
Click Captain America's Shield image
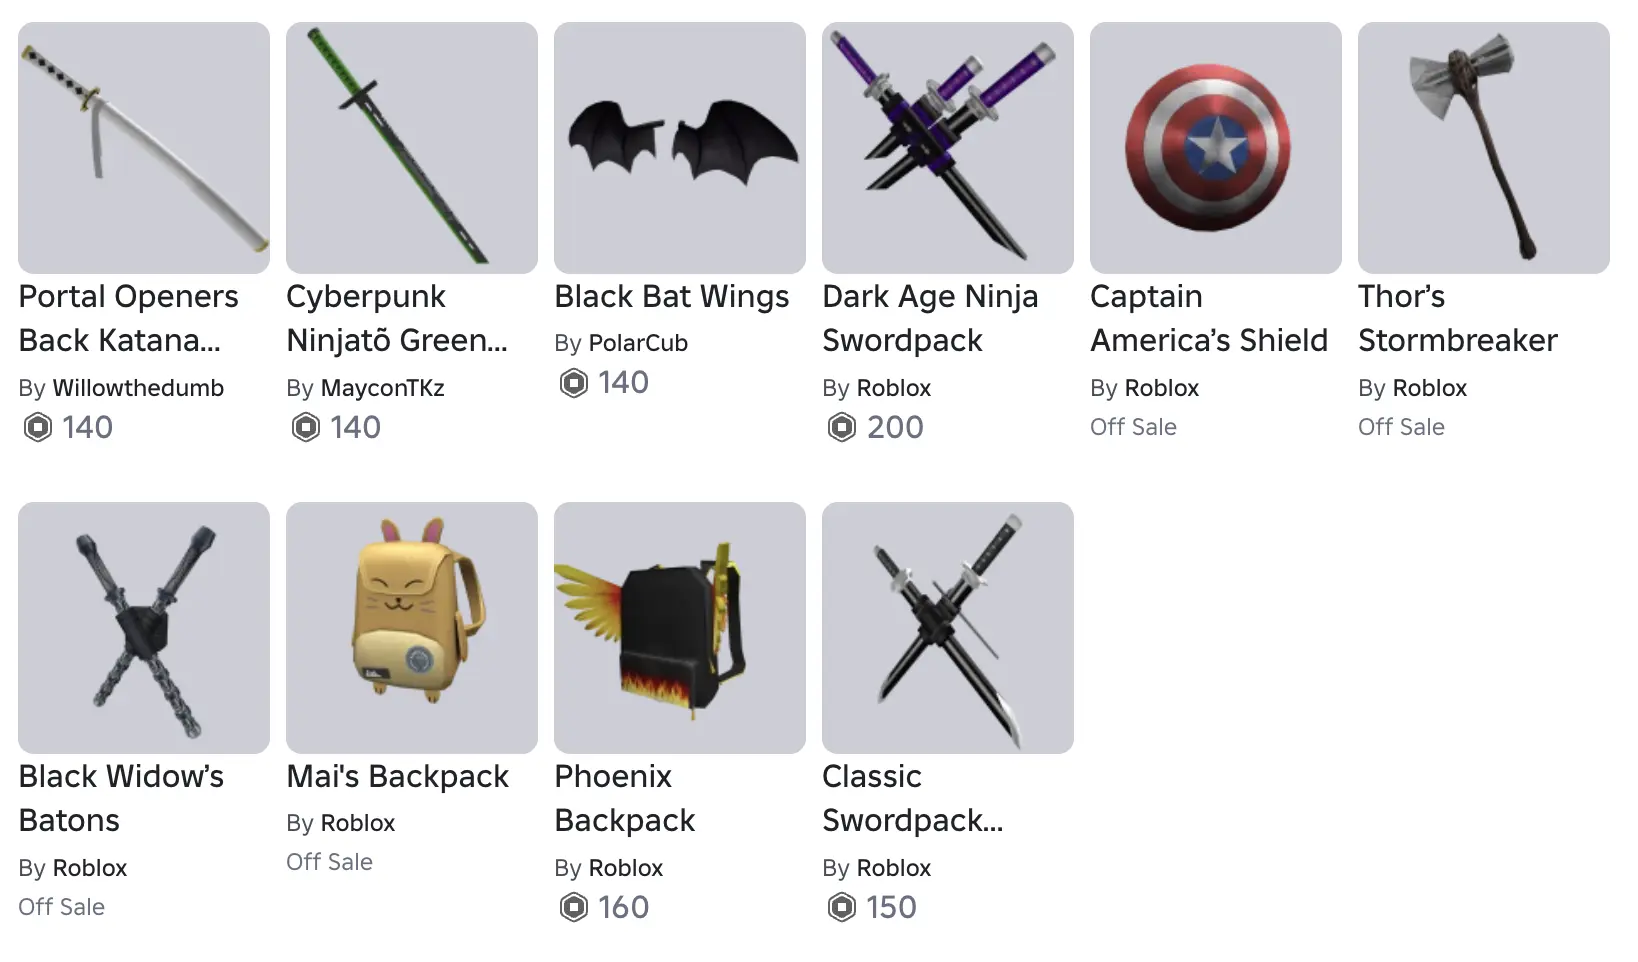pyautogui.click(x=1216, y=148)
